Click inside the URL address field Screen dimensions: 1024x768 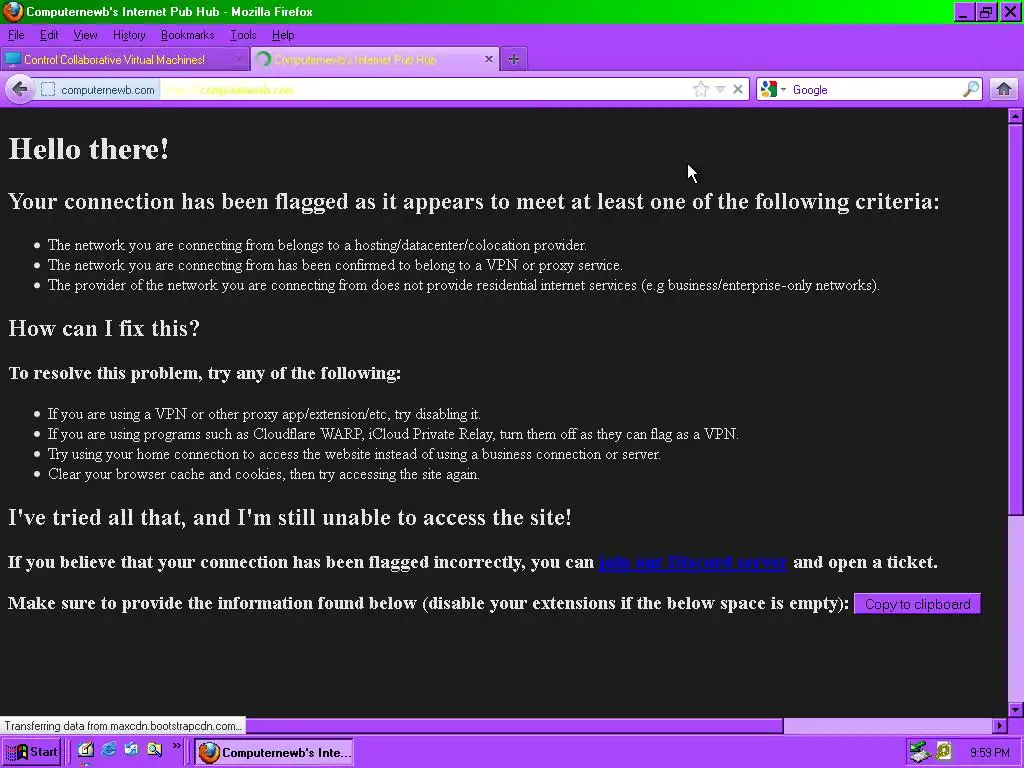[x=424, y=89]
